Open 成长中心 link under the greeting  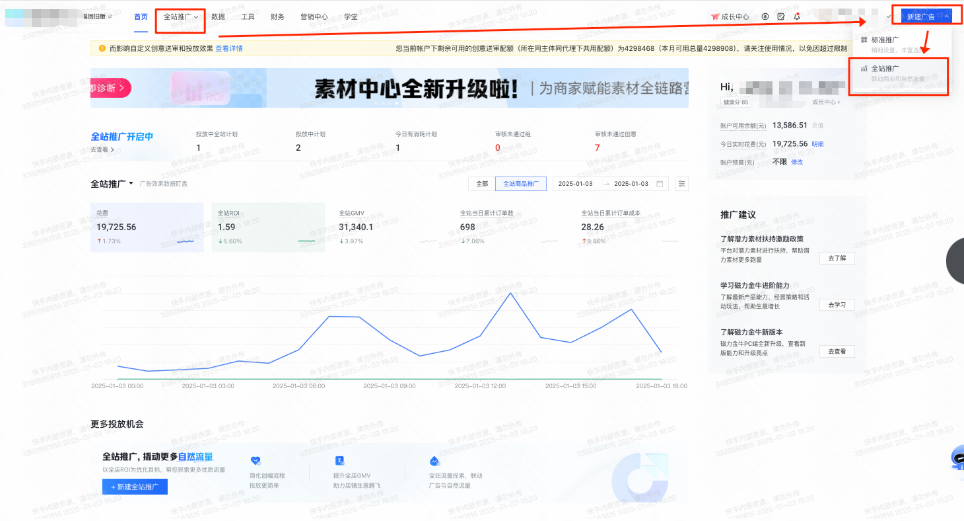(x=826, y=102)
